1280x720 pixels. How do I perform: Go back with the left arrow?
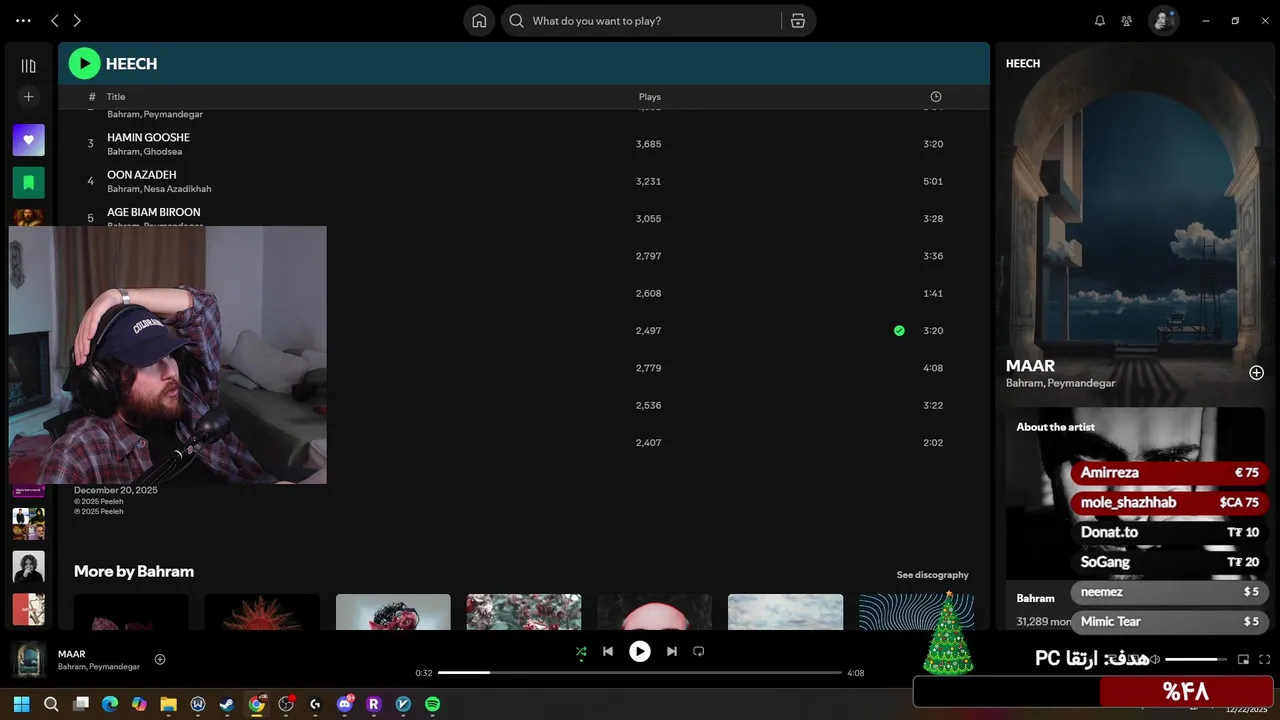(55, 20)
